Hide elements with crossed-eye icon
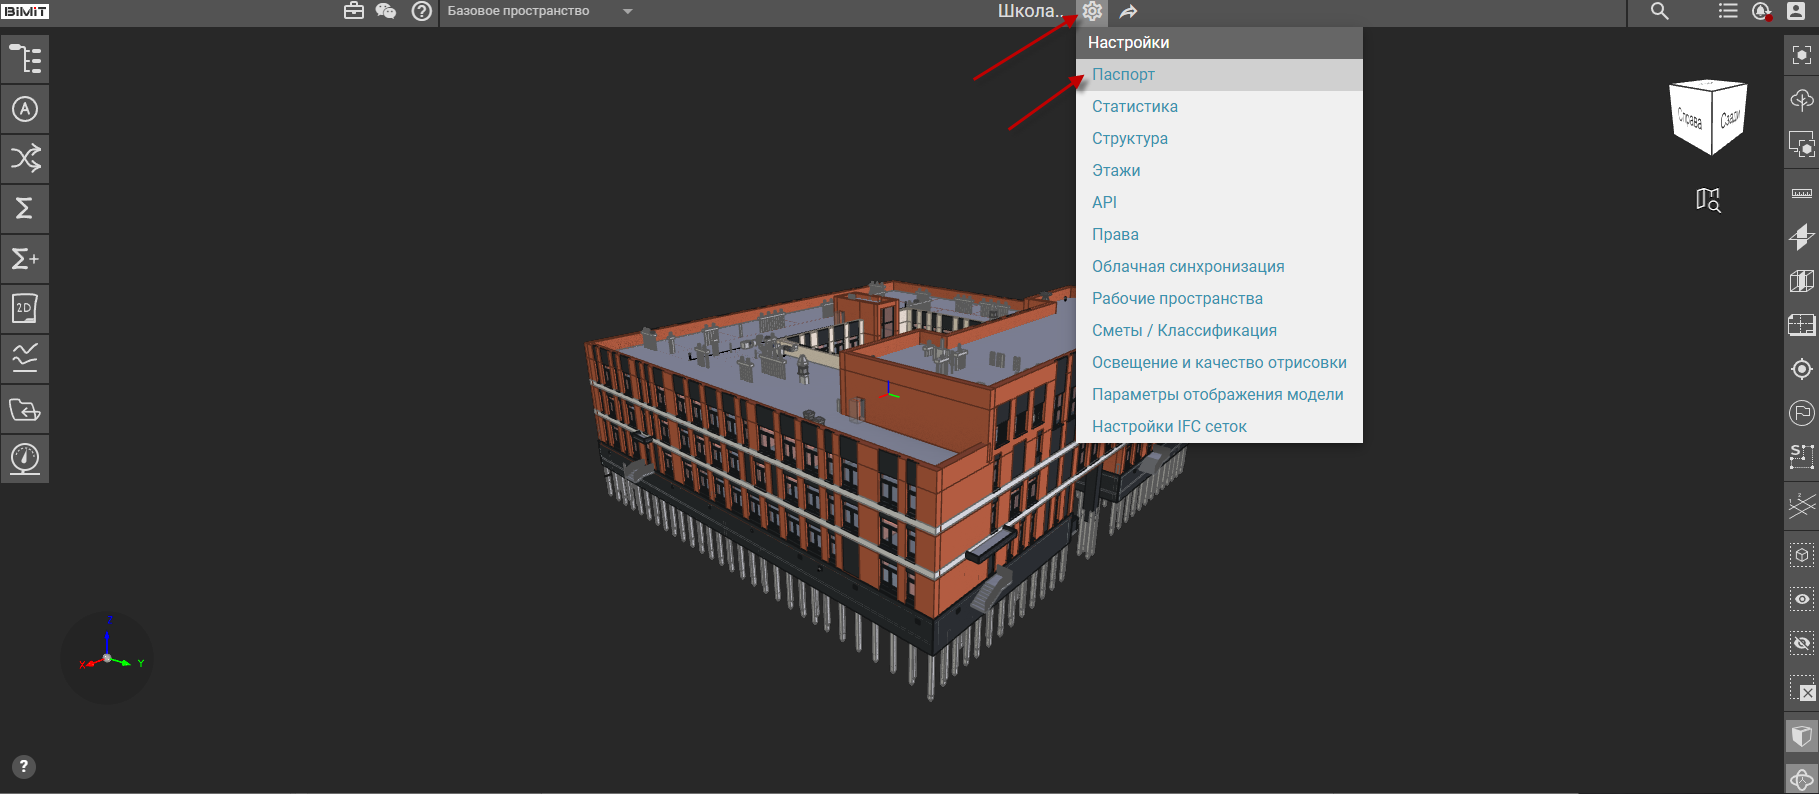 pyautogui.click(x=1802, y=643)
